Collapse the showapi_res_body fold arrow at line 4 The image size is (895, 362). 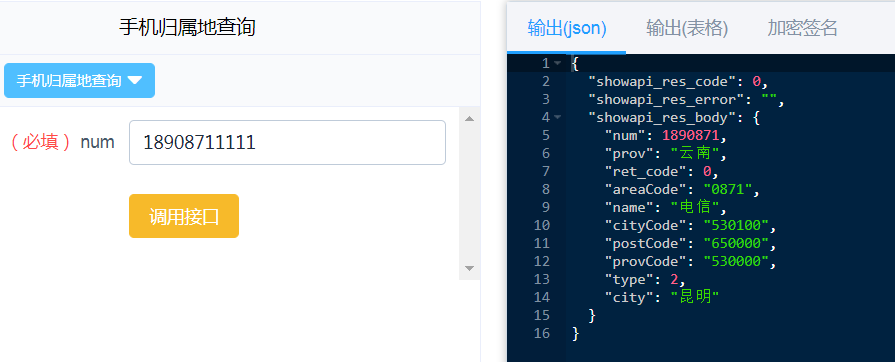pos(558,118)
